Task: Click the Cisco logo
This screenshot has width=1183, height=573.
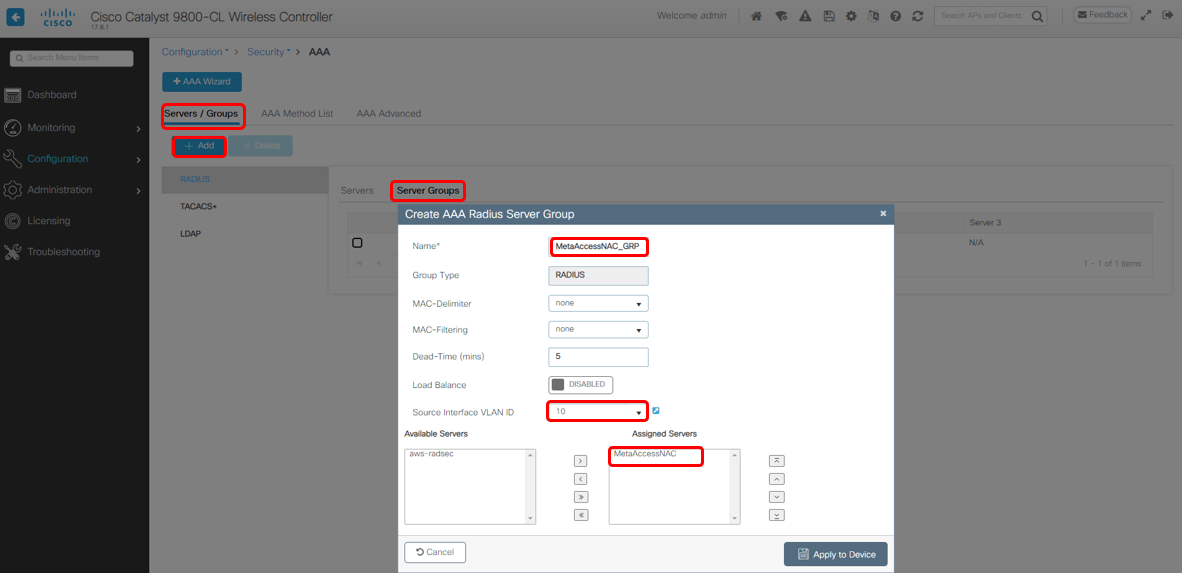Action: pos(57,17)
